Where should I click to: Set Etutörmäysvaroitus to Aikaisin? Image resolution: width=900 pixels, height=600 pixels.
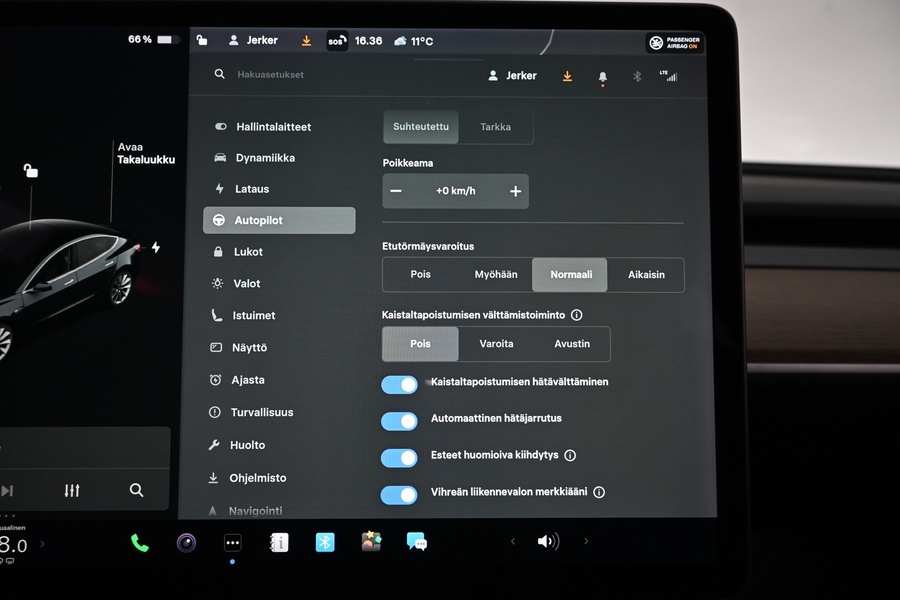coord(646,275)
